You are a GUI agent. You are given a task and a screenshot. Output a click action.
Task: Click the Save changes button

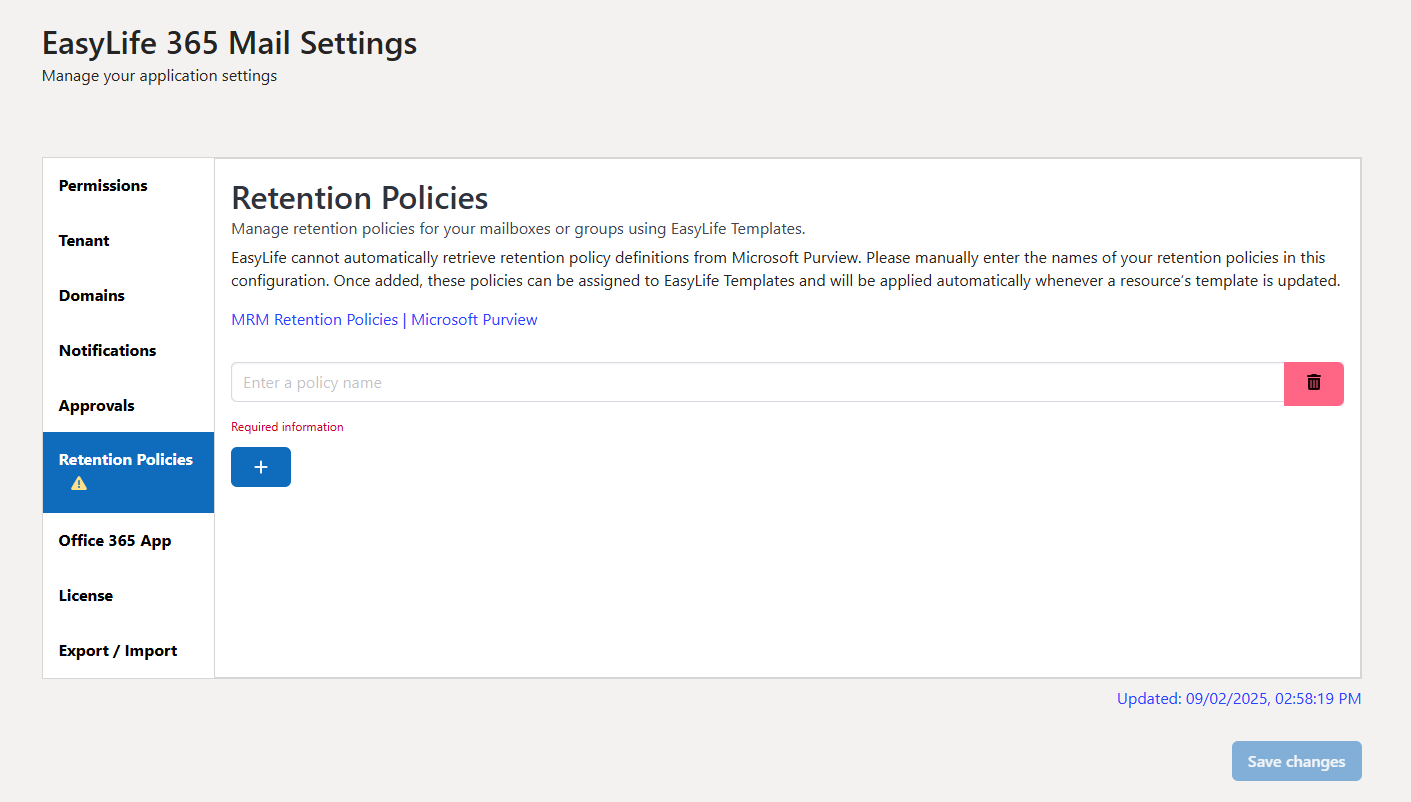1296,761
